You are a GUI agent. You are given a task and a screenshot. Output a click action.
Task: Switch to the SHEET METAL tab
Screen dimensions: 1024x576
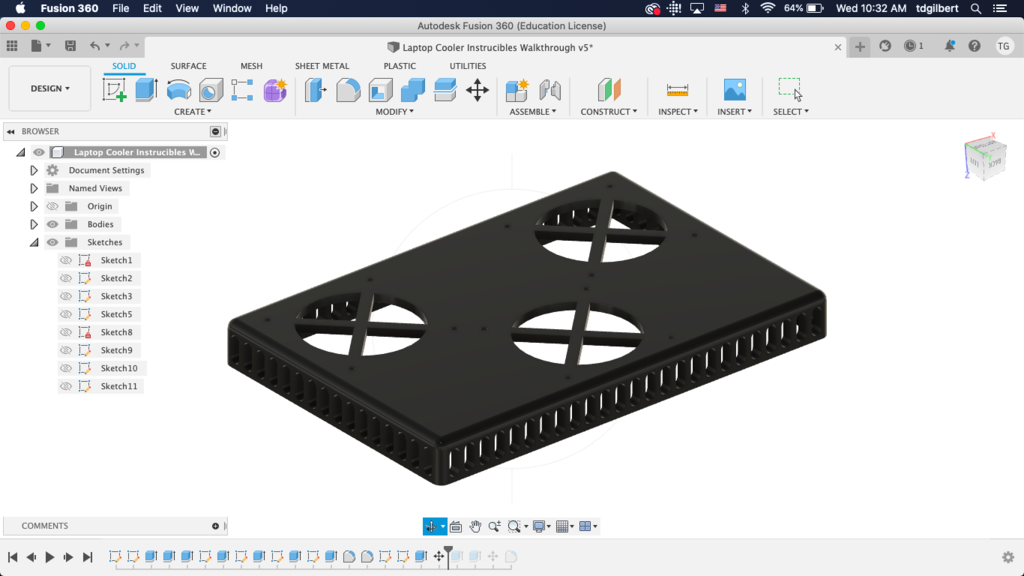[x=322, y=65]
